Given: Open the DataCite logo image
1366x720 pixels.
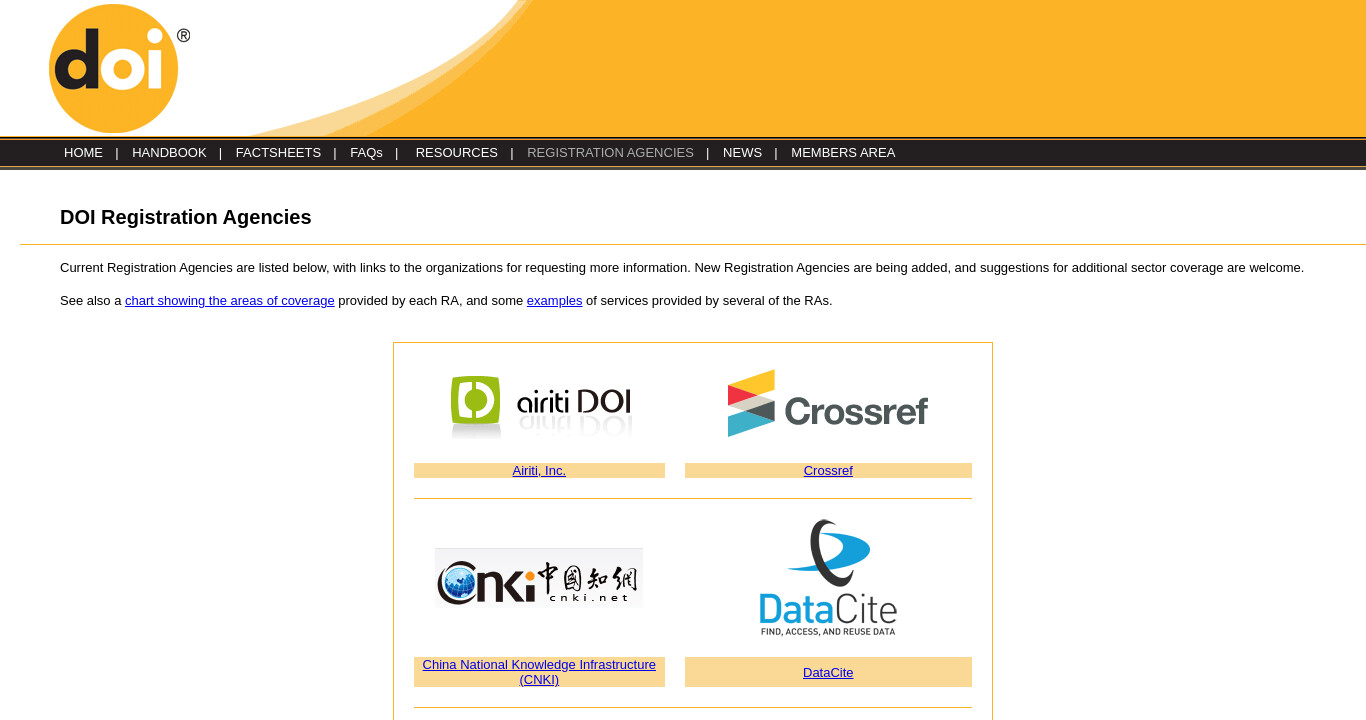Looking at the screenshot, I should [x=828, y=578].
